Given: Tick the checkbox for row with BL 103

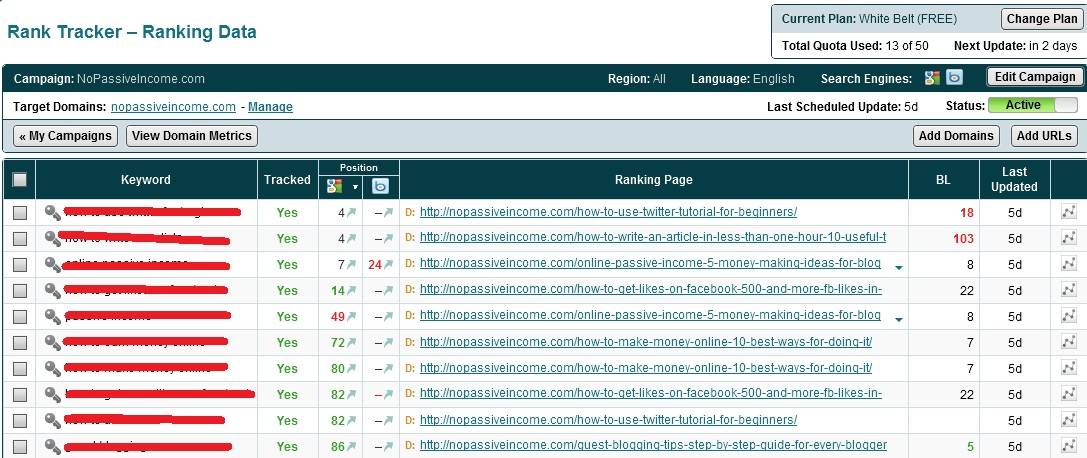Looking at the screenshot, I should (20, 238).
